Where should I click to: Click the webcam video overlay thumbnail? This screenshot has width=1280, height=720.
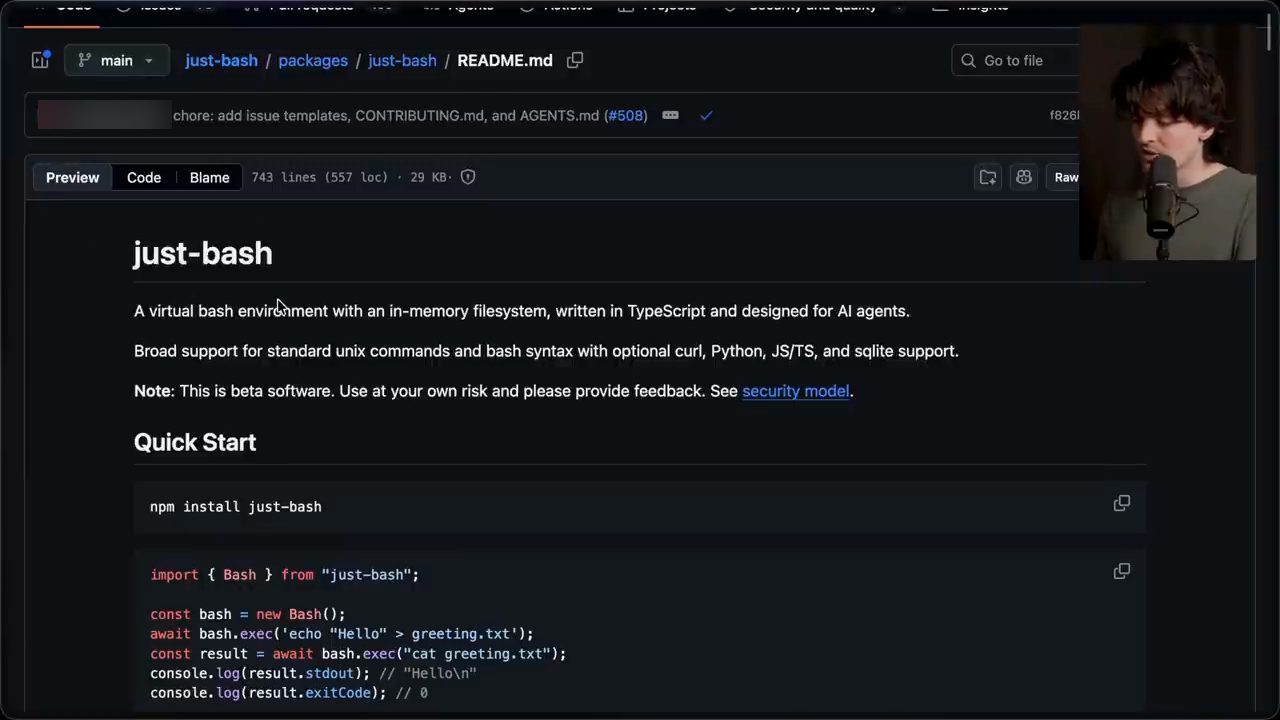[1167, 142]
